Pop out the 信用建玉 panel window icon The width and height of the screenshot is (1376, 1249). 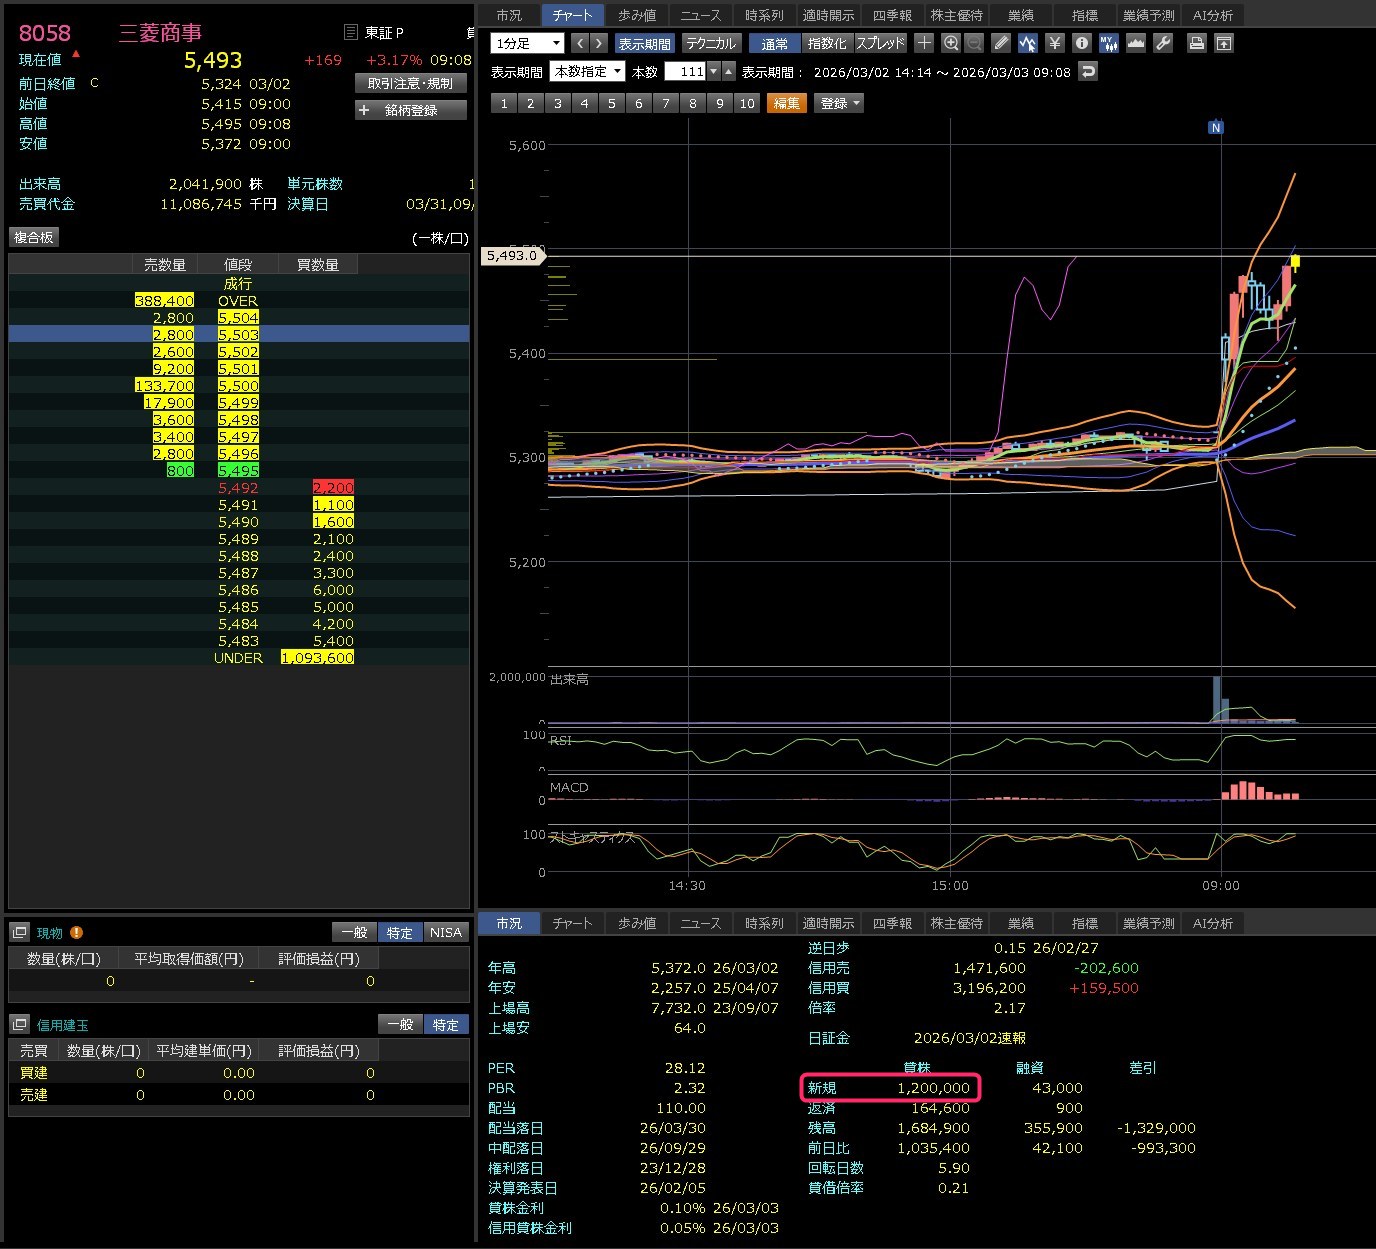[20, 1025]
